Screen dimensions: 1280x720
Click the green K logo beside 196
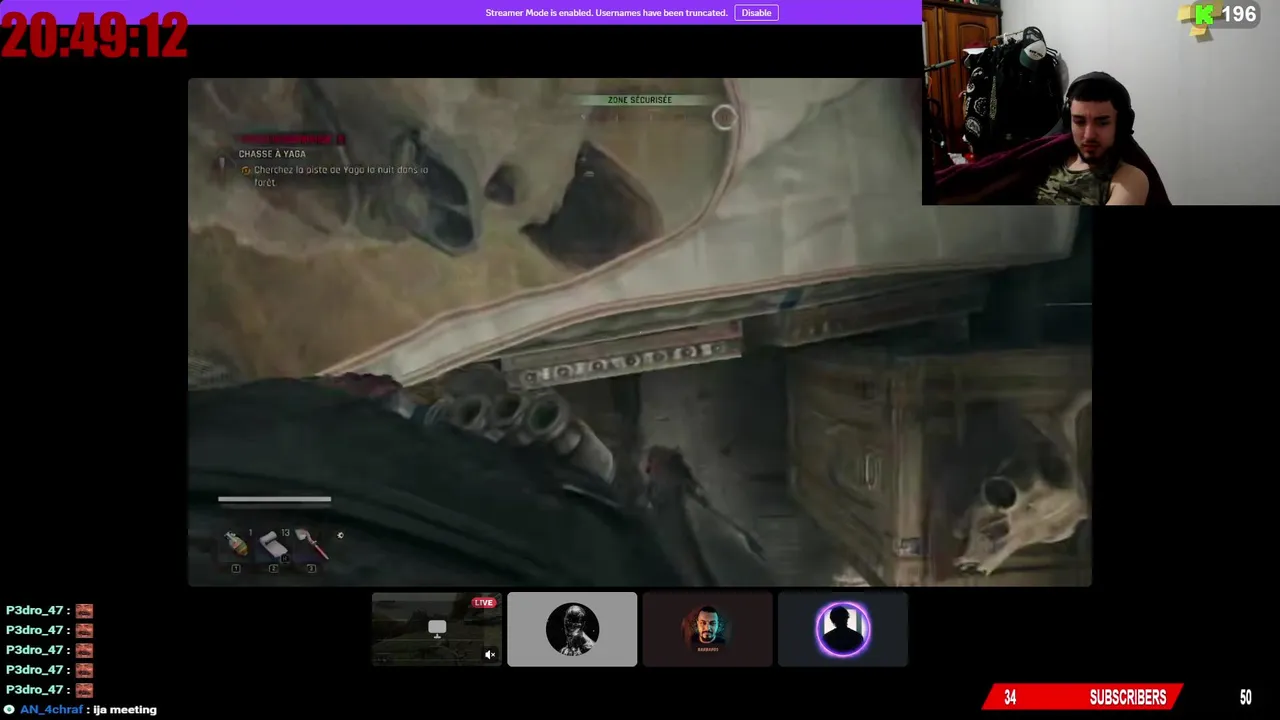pyautogui.click(x=1205, y=14)
